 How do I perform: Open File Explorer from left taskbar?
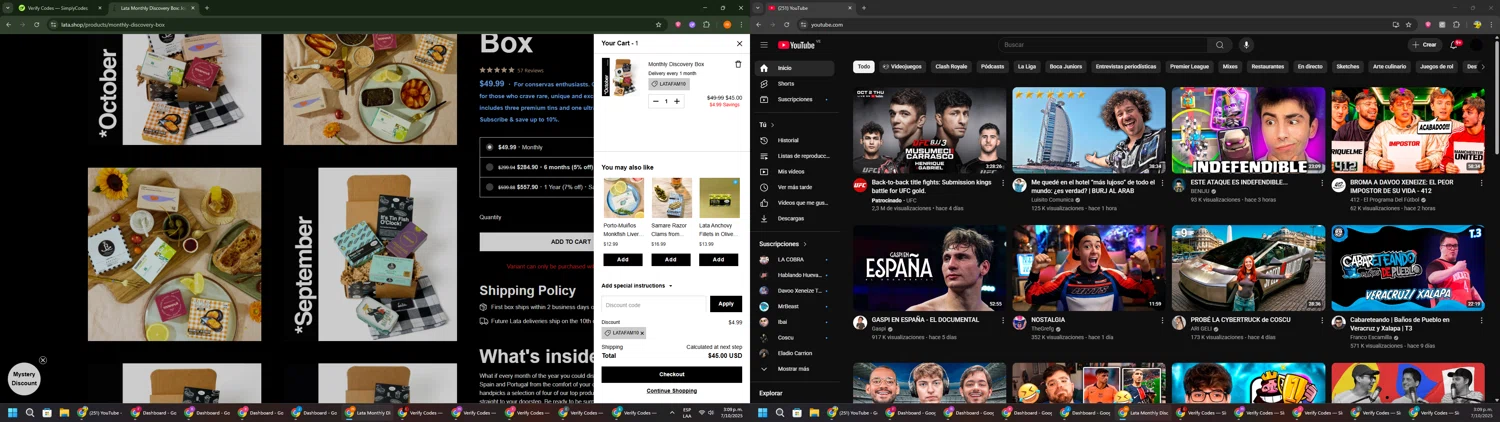(64, 412)
